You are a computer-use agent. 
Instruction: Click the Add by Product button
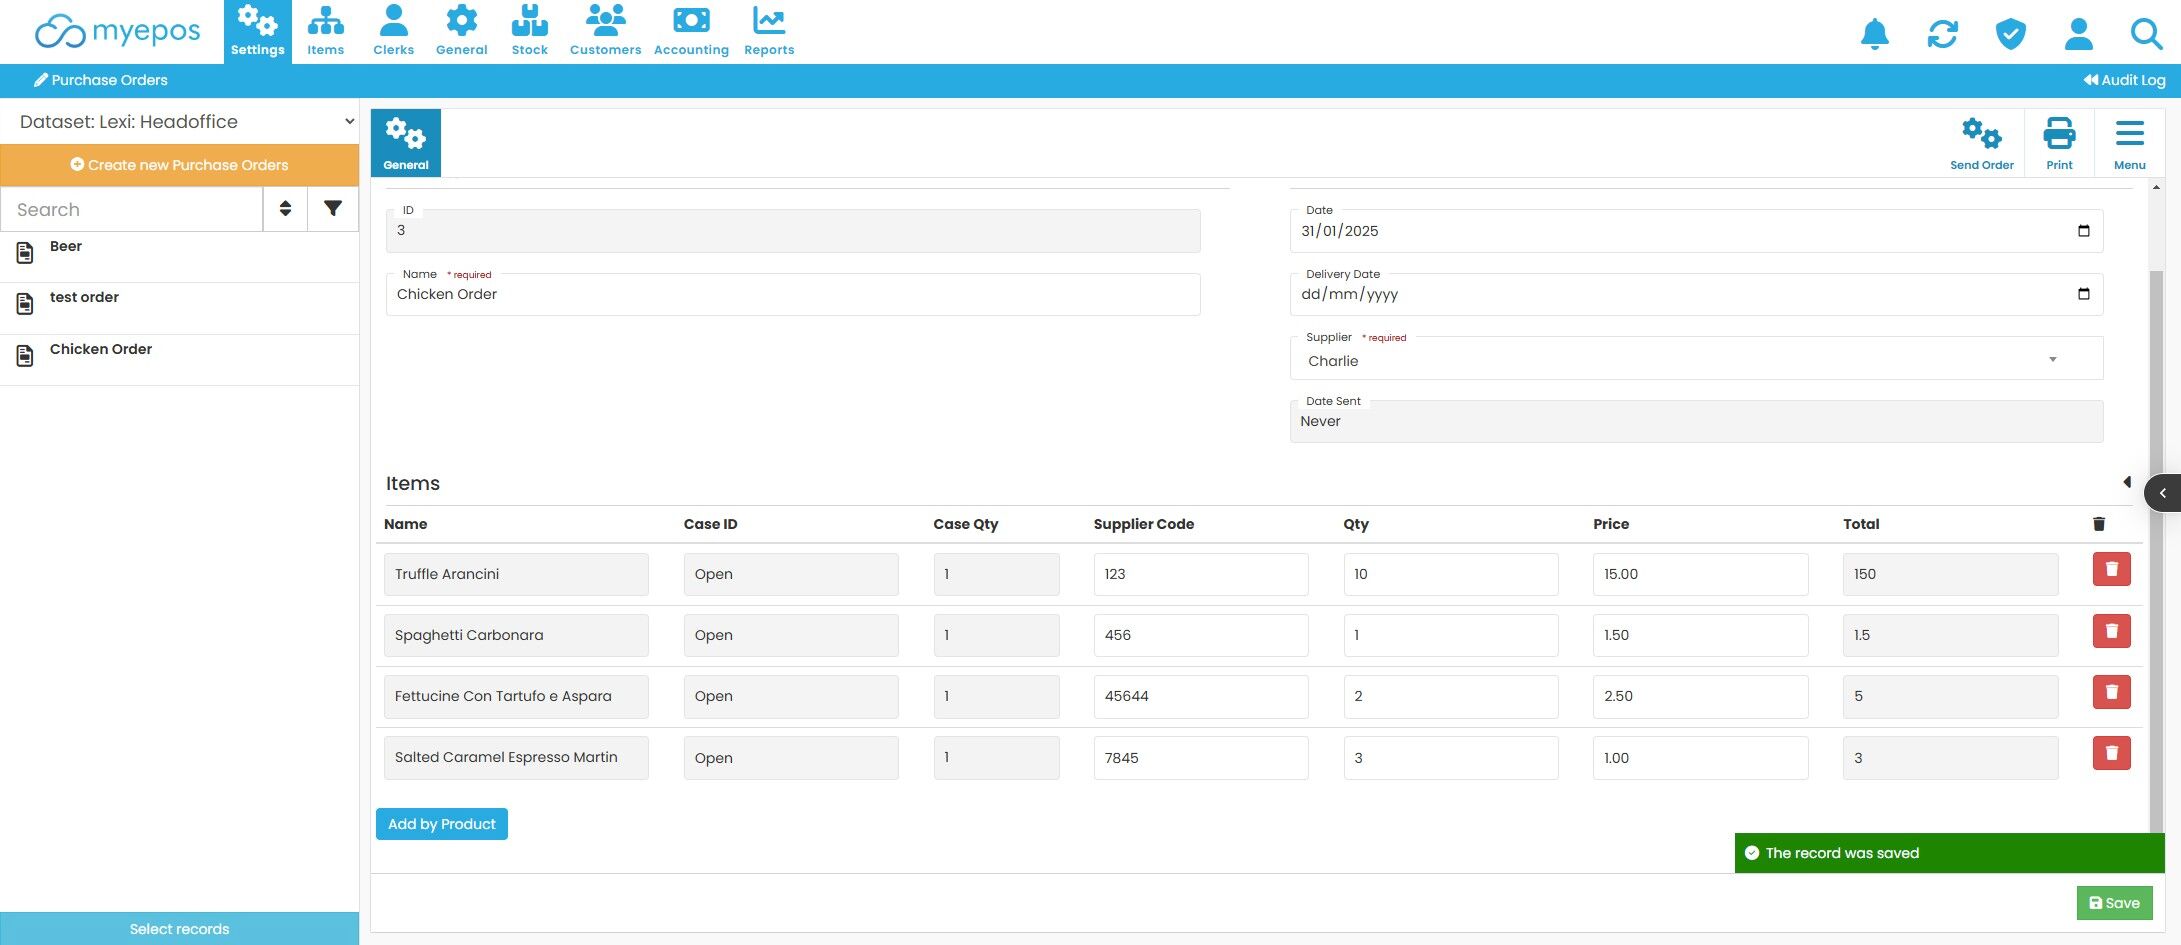[x=442, y=824]
